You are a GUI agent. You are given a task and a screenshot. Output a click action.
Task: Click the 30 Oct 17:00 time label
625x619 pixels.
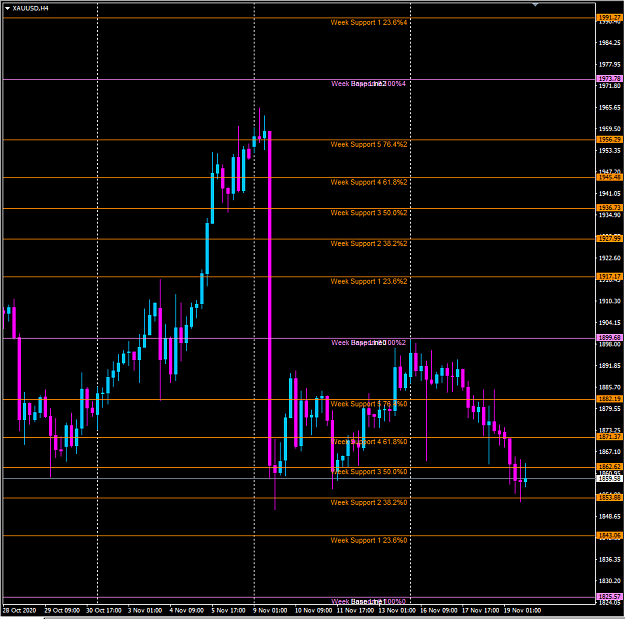click(x=104, y=611)
